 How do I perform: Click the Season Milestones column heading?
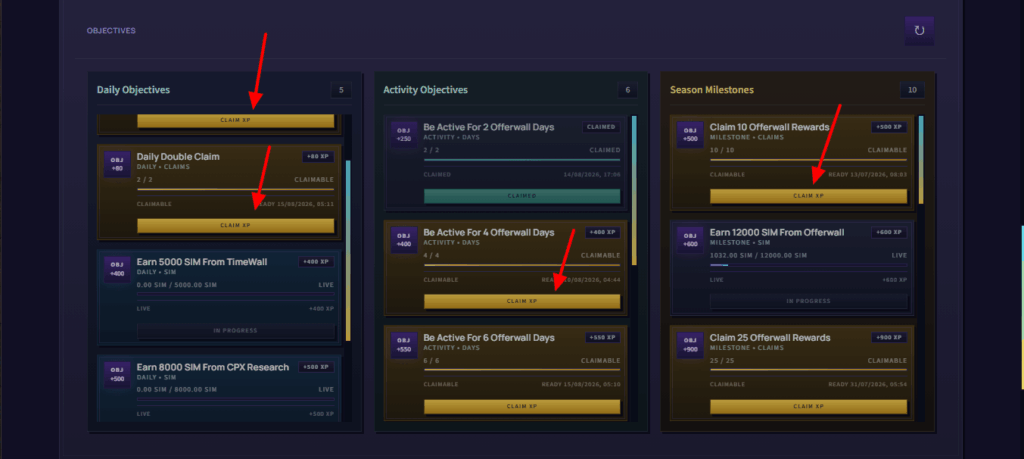(712, 90)
